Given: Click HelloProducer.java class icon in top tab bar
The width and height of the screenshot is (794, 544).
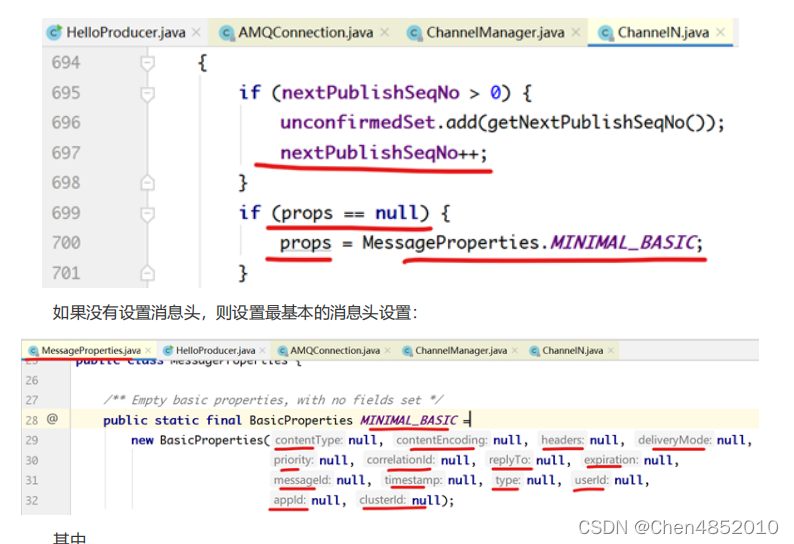Looking at the screenshot, I should click(x=54, y=32).
